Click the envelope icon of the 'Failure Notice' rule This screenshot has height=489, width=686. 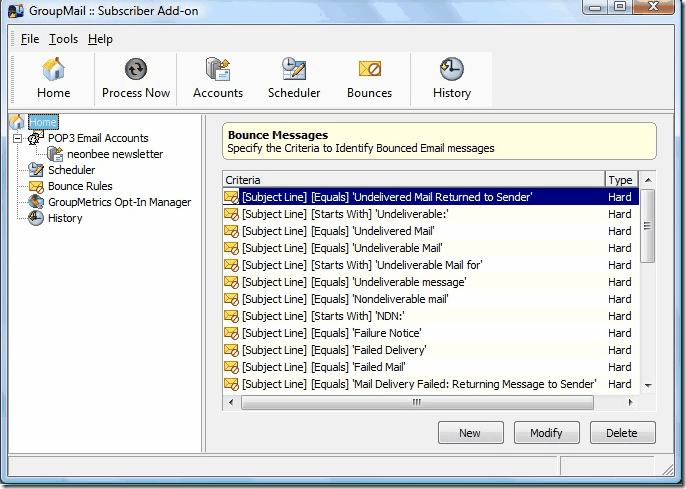tap(231, 333)
